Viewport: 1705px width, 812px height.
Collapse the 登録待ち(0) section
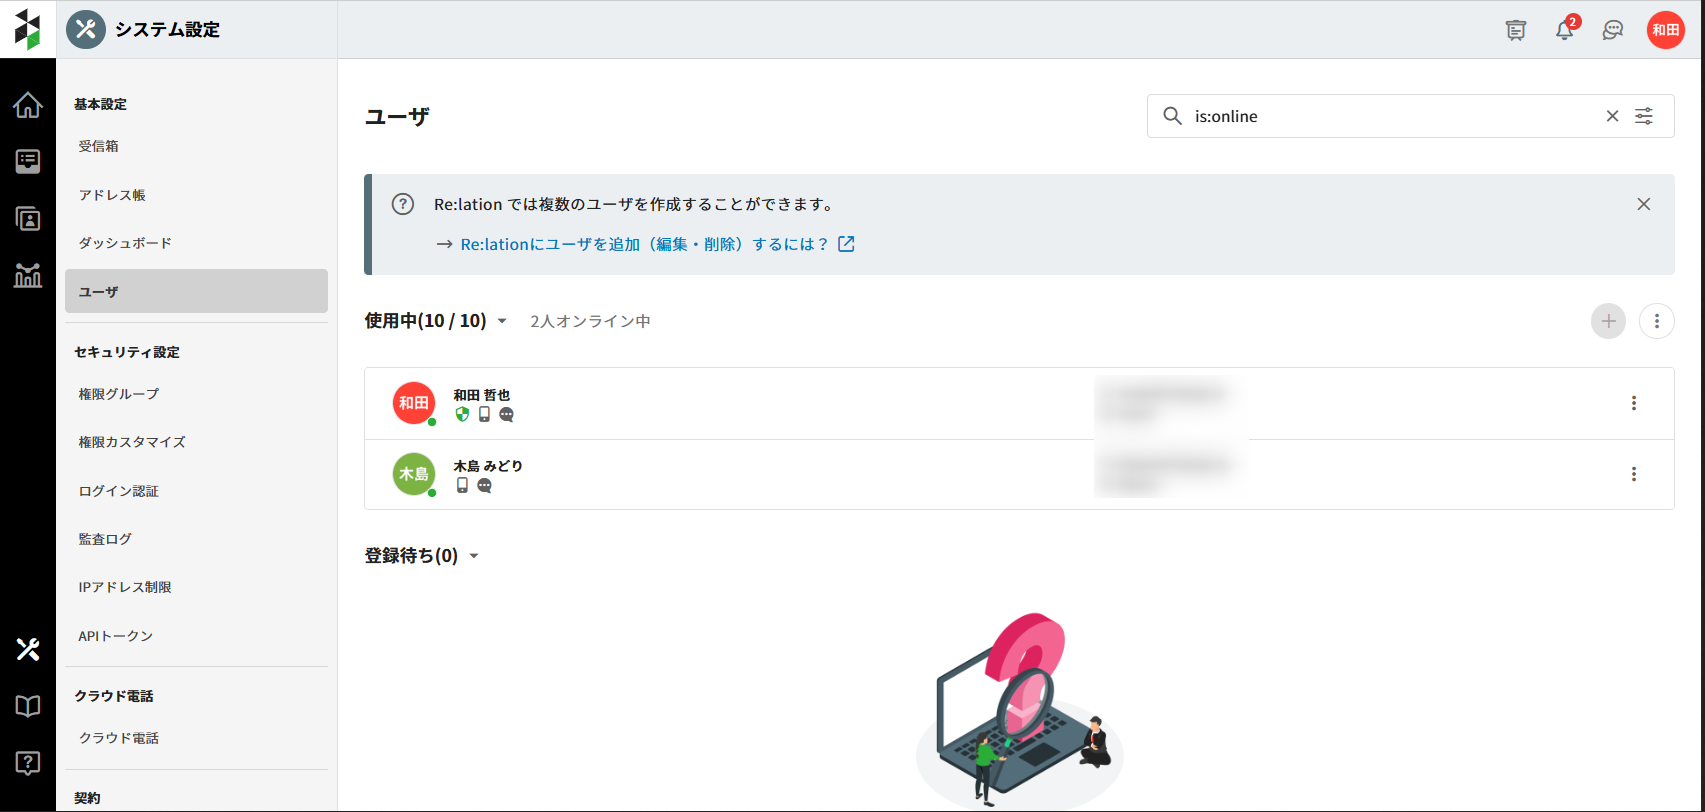tap(474, 556)
